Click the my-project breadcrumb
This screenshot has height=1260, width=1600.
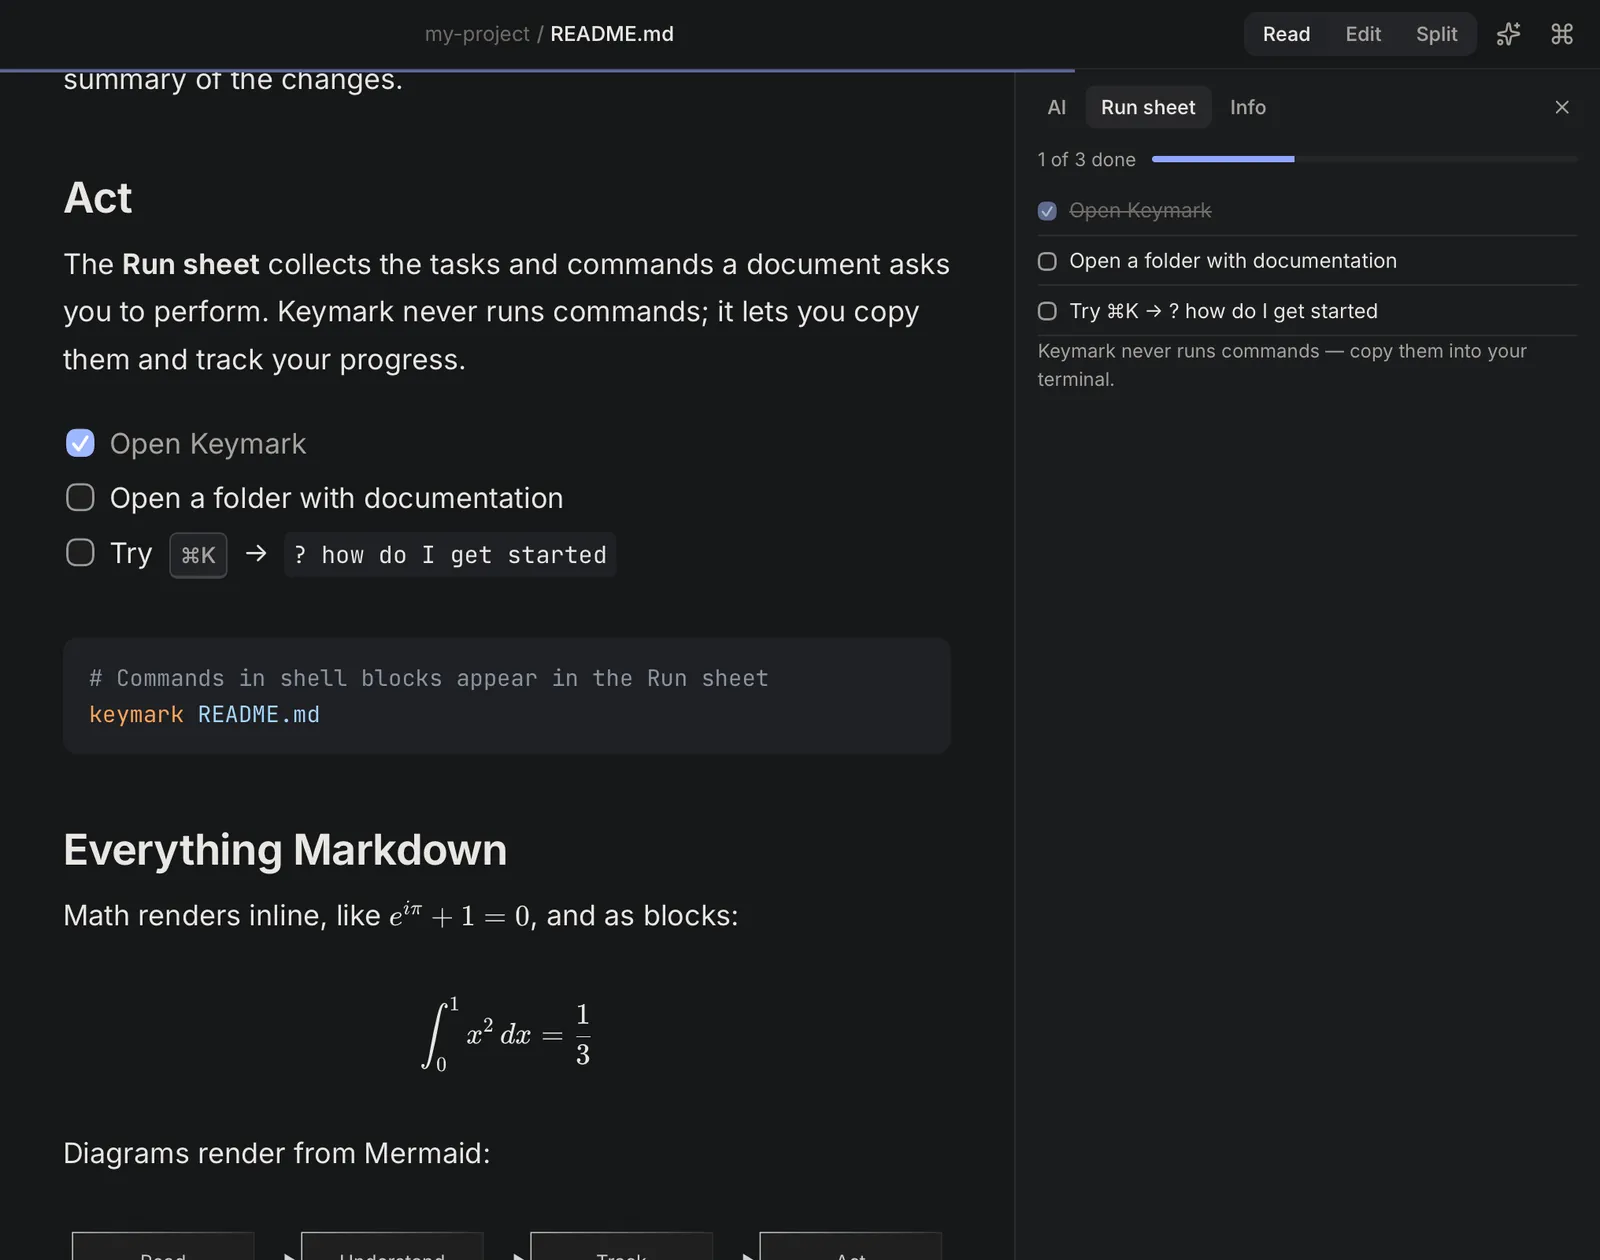(477, 34)
